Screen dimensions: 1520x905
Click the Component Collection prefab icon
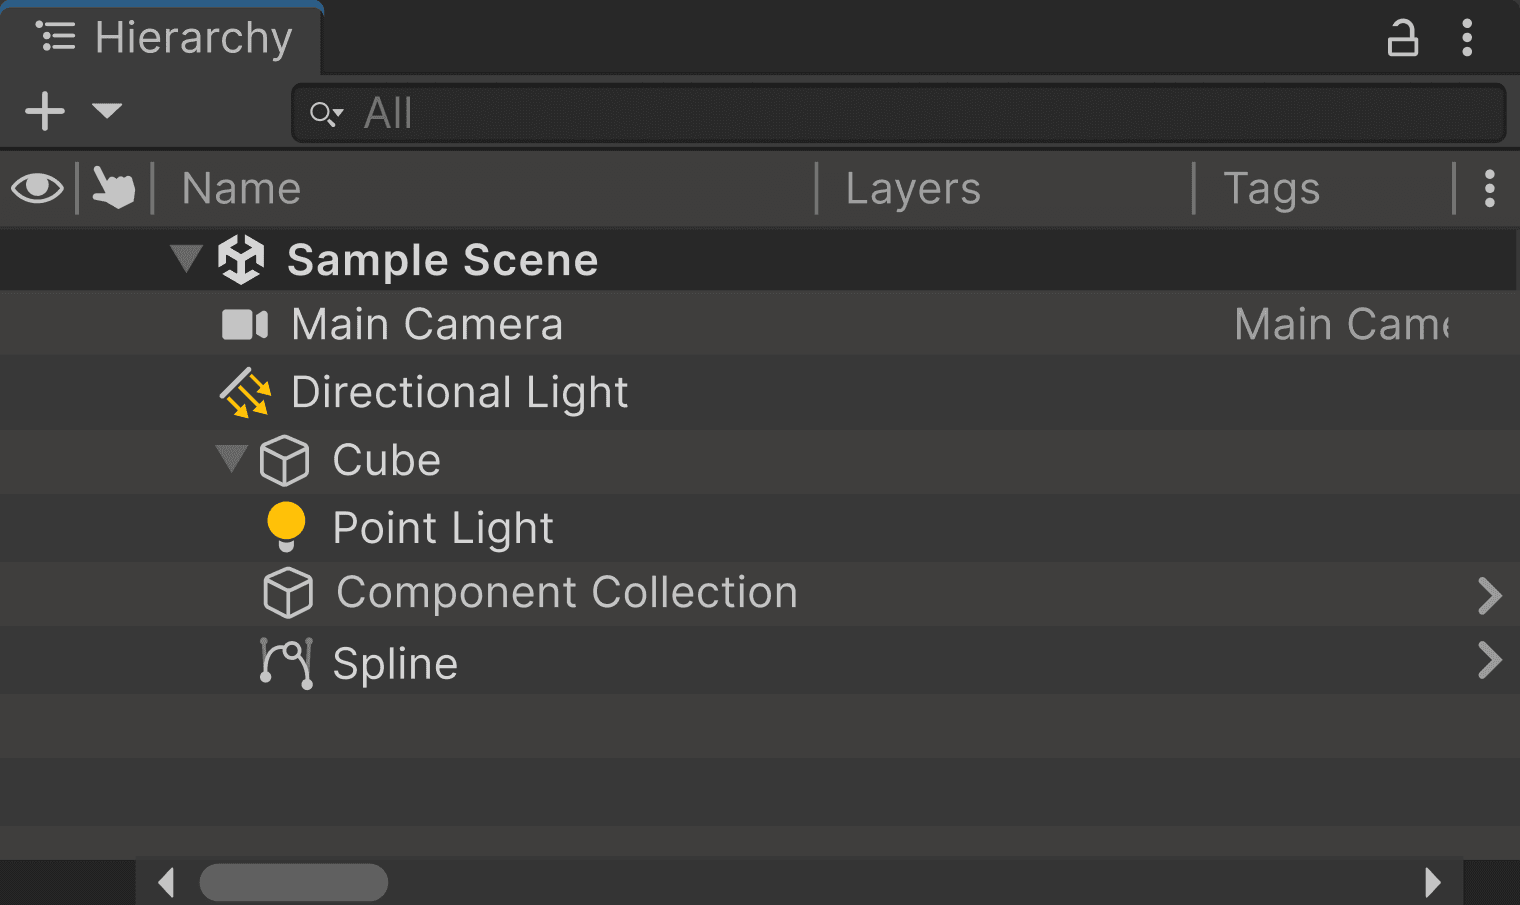tap(288, 593)
